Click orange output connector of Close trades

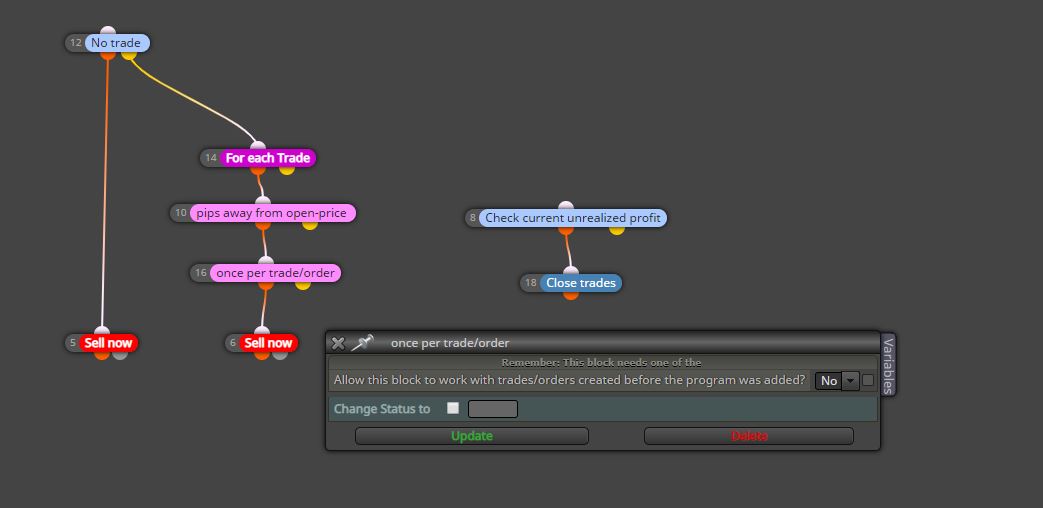pyautogui.click(x=571, y=295)
